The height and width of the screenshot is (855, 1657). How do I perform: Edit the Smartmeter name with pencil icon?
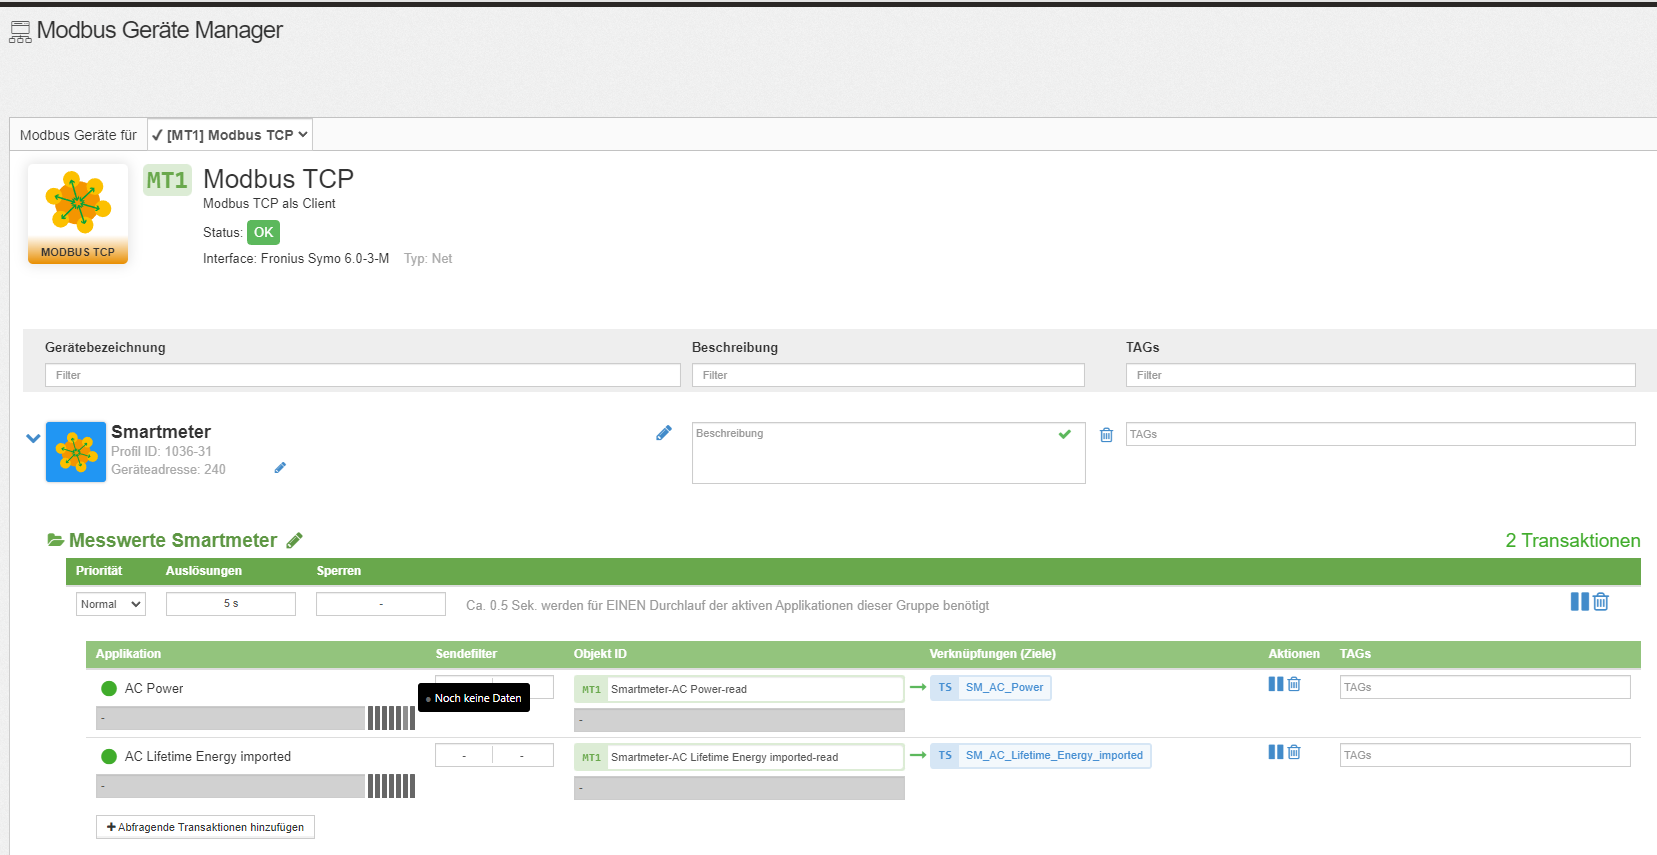(663, 433)
